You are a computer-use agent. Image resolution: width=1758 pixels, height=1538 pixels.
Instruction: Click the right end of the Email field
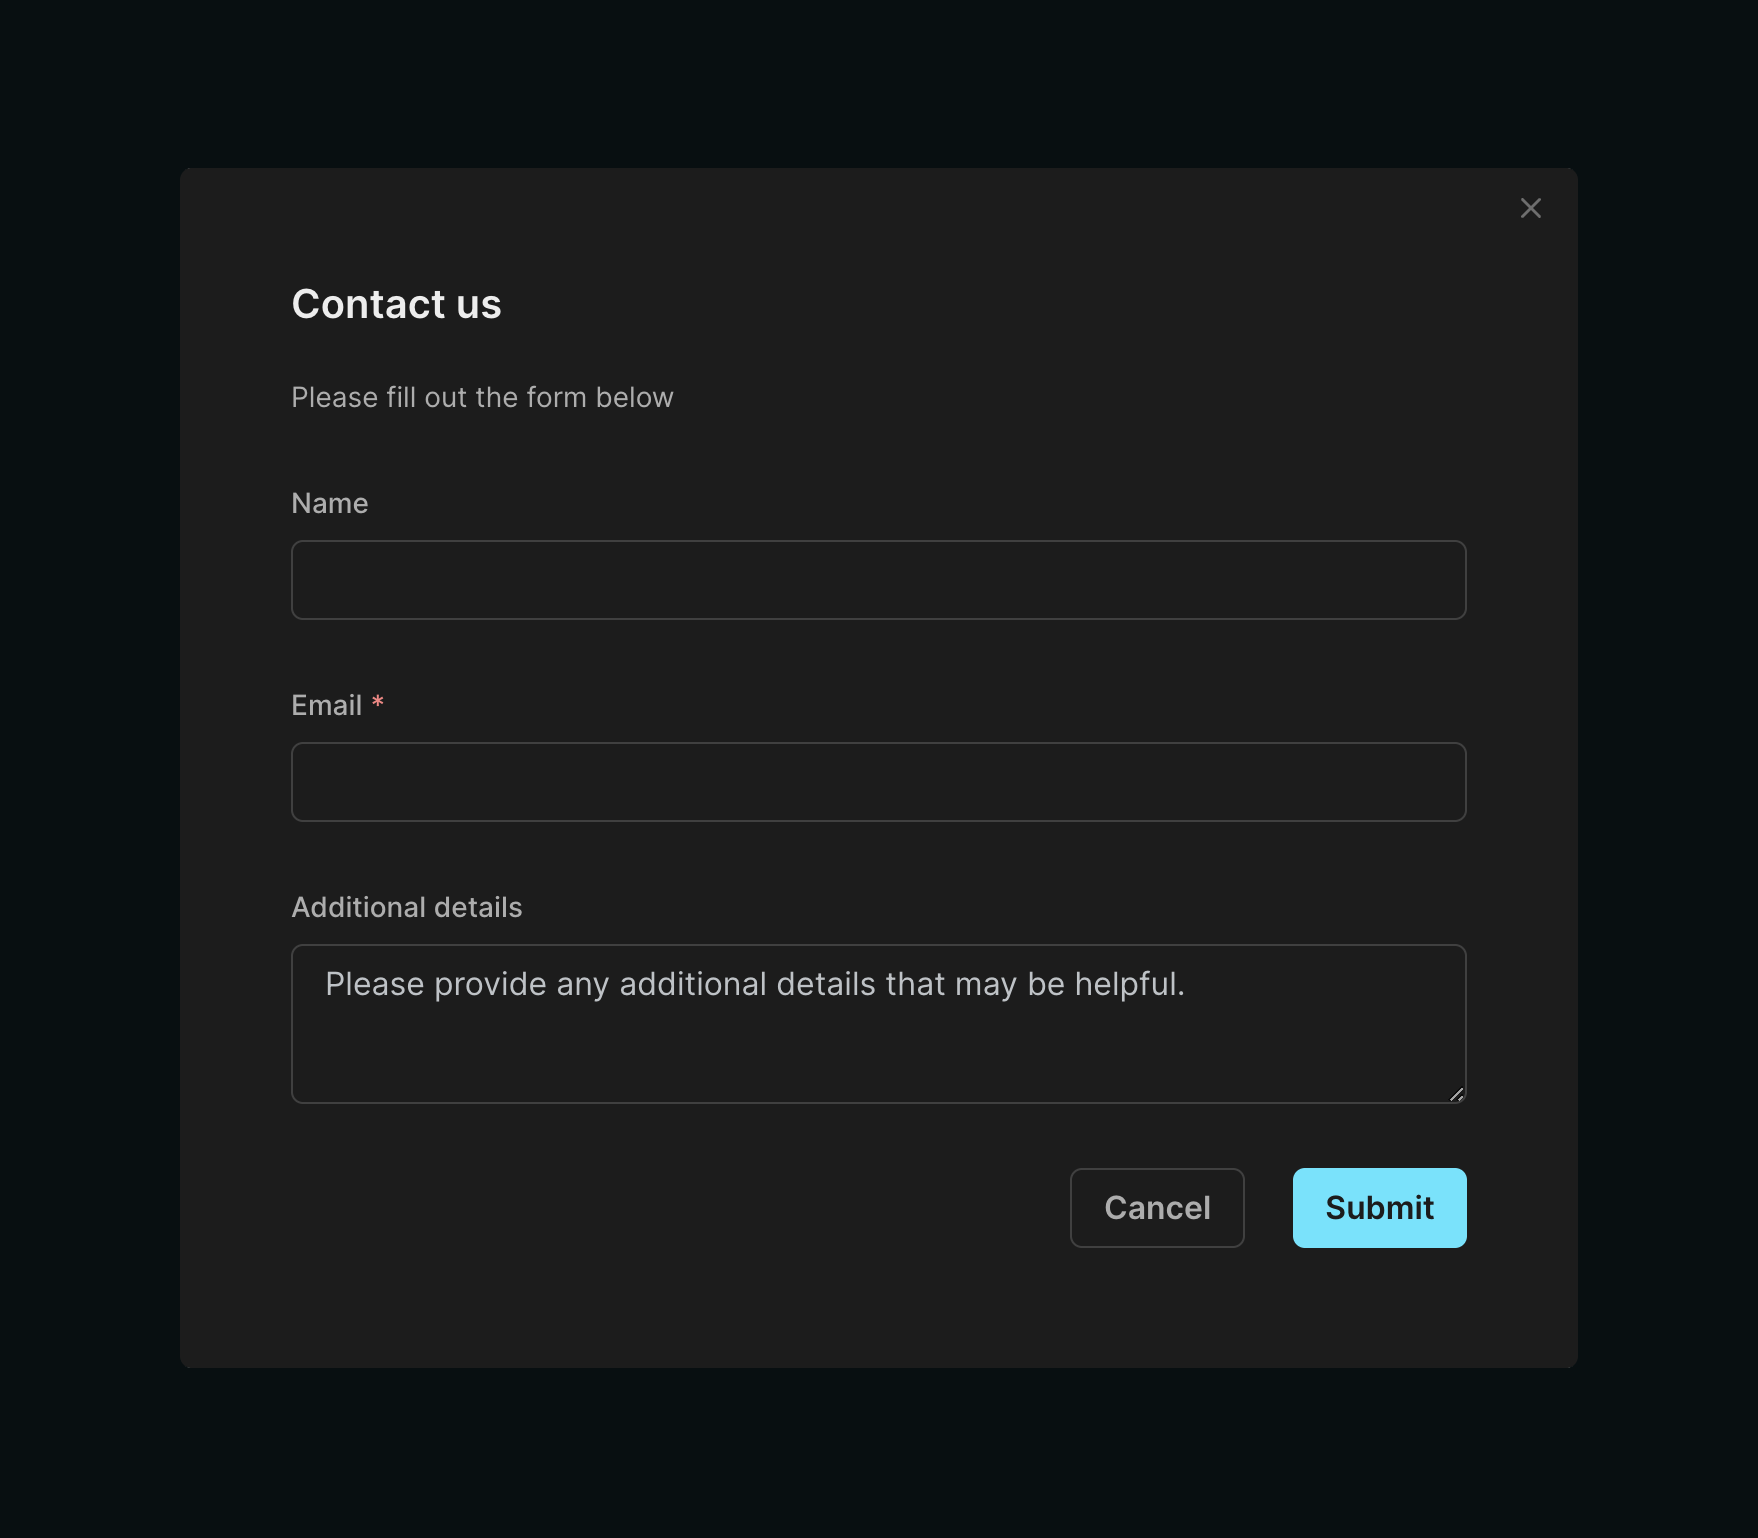pyautogui.click(x=1420, y=782)
